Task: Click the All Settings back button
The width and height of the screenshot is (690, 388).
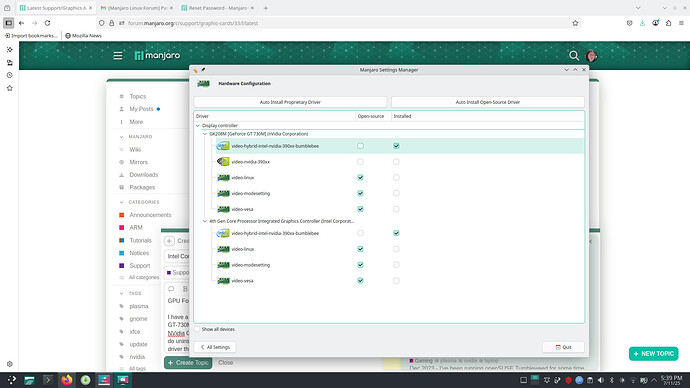Action: [x=215, y=347]
